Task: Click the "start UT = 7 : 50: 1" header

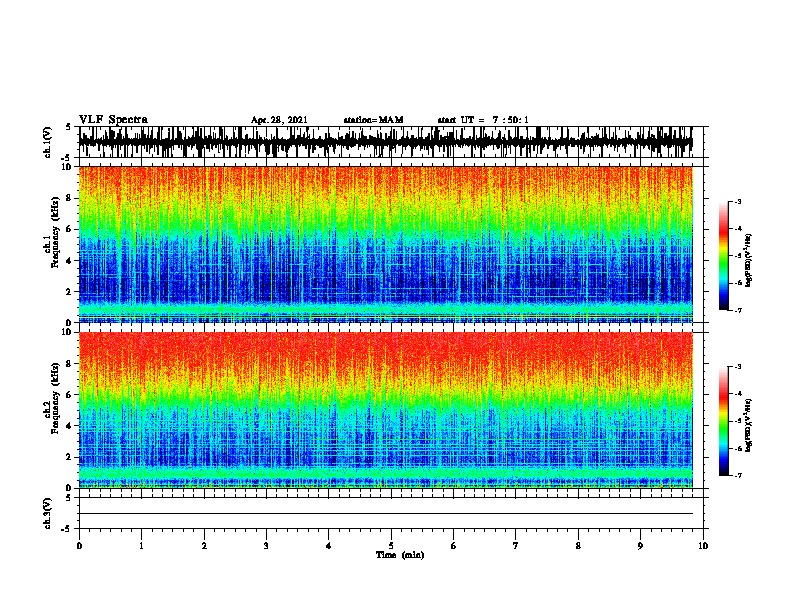Action: (483, 120)
